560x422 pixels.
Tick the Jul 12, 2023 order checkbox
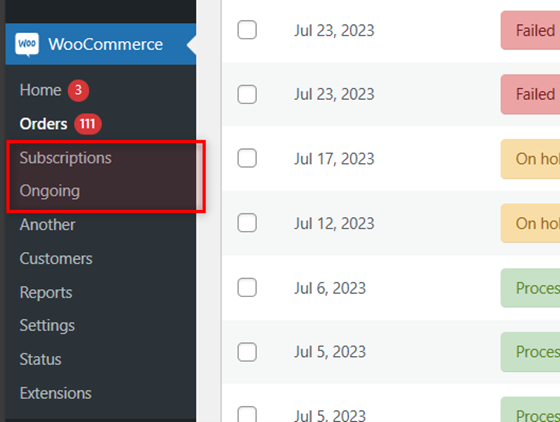[247, 223]
